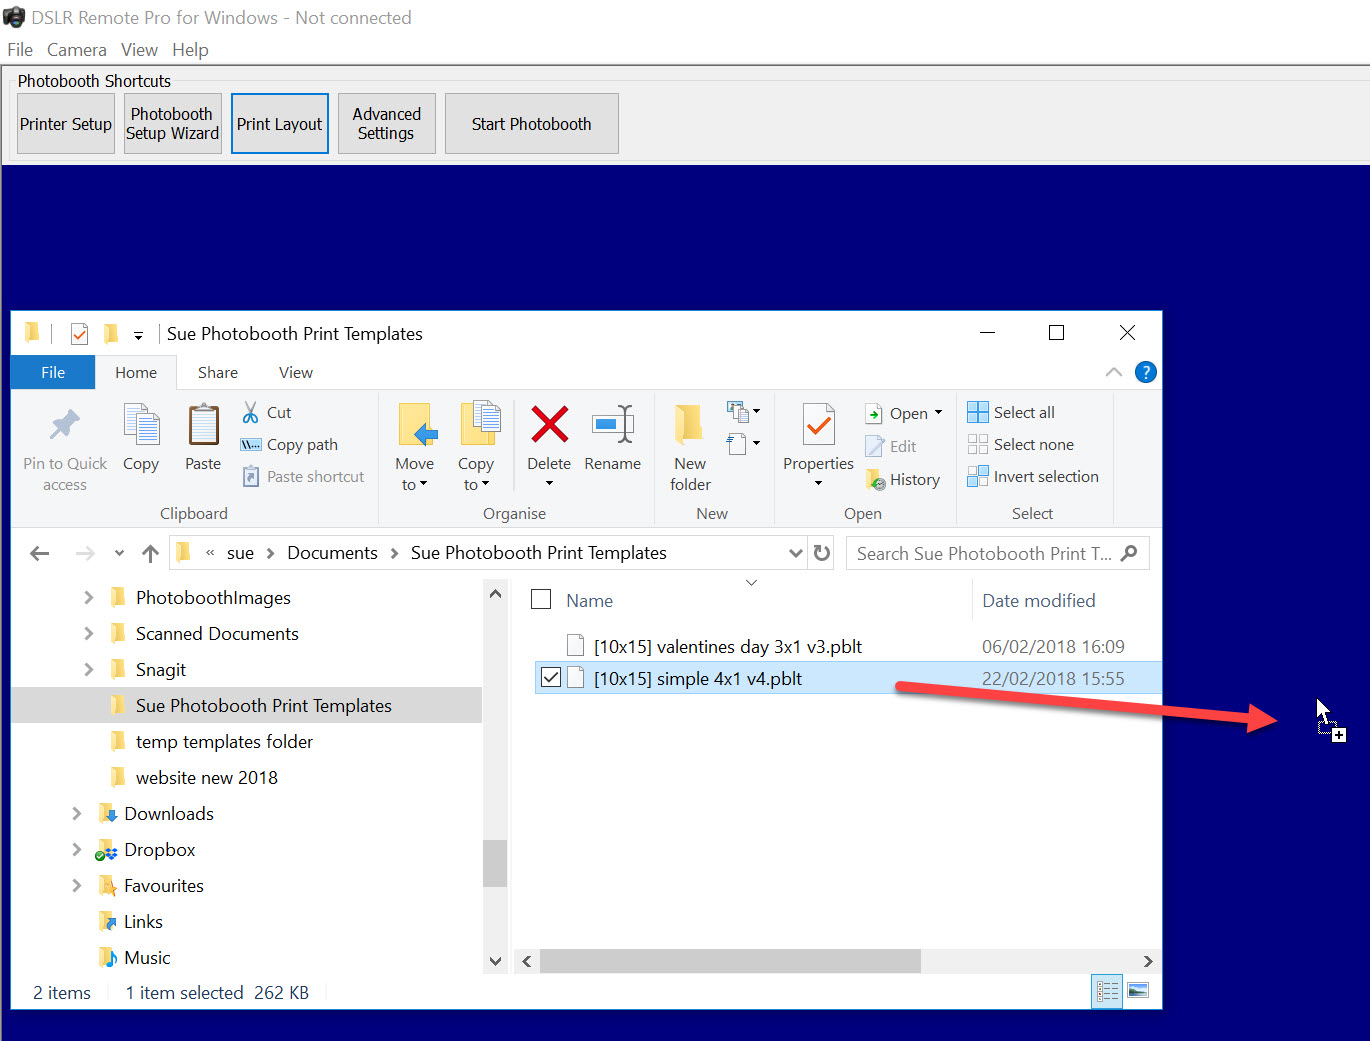Click the Cut scissors icon
Image resolution: width=1370 pixels, height=1041 pixels.
click(251, 412)
